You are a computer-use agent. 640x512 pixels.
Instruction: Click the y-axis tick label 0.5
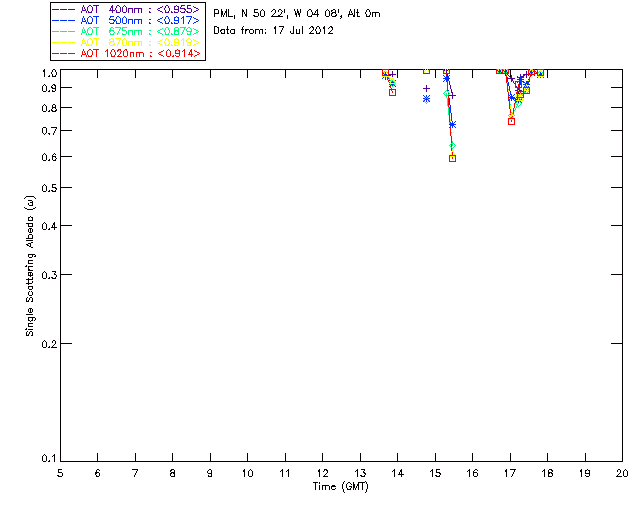click(49, 188)
